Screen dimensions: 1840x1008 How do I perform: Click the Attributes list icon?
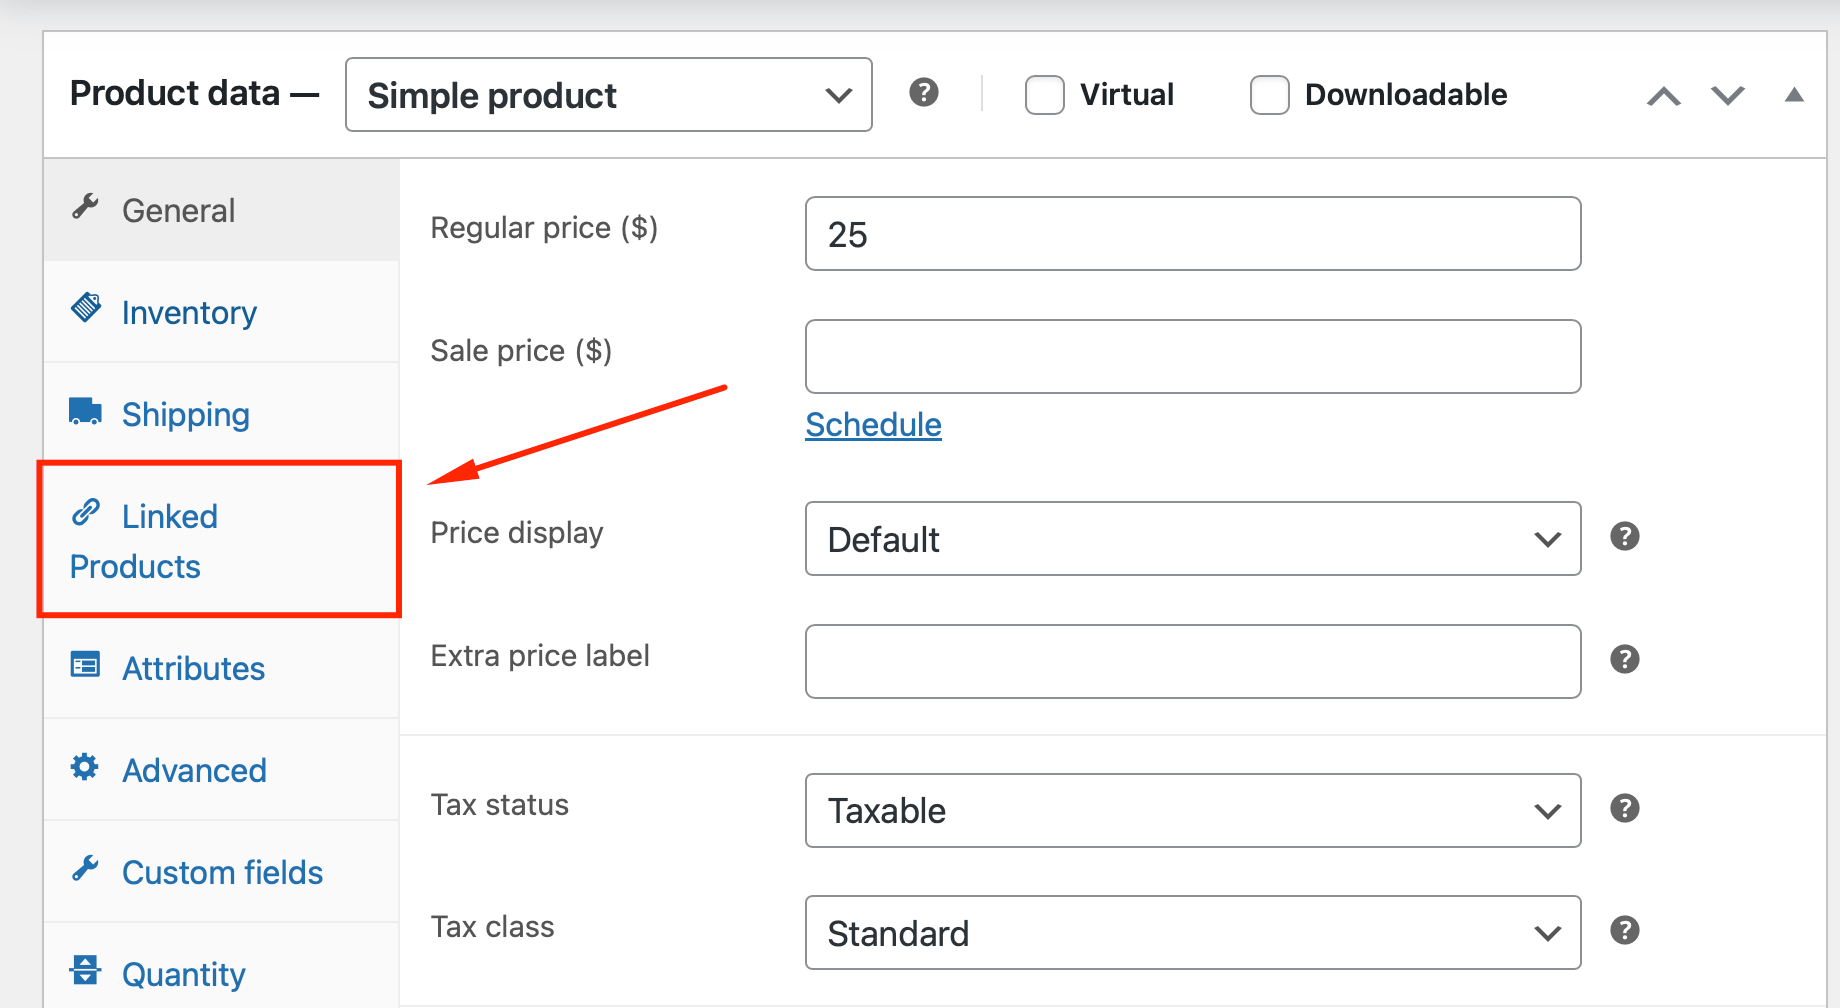coord(85,664)
